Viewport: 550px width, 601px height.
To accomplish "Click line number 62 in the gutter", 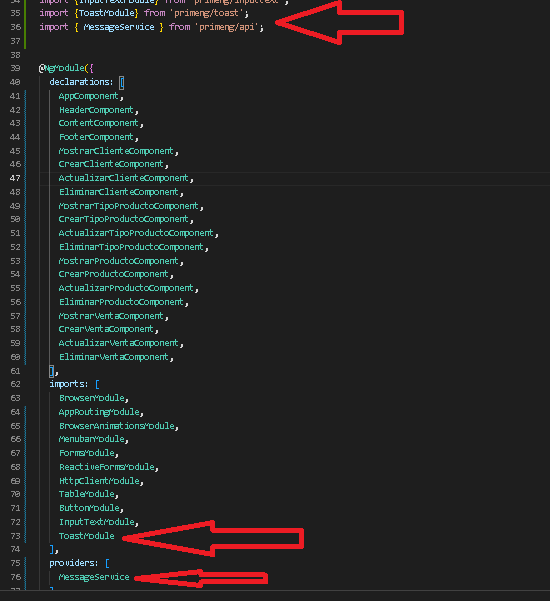I will 15,384.
